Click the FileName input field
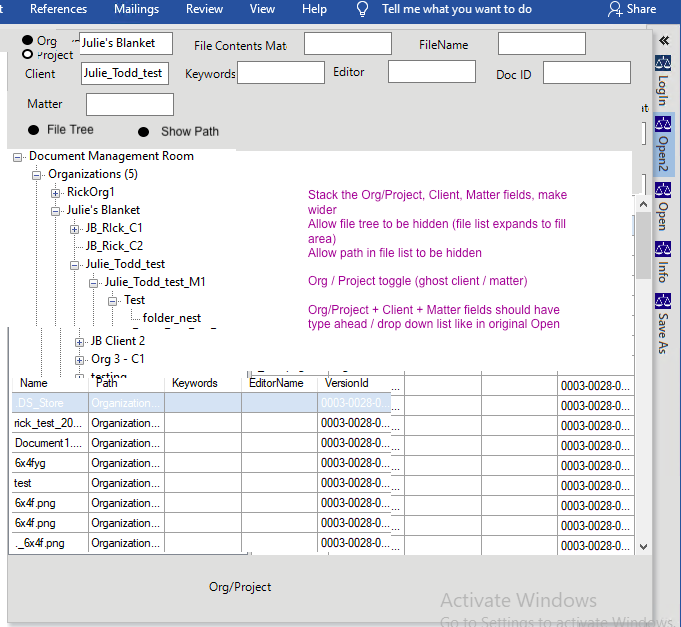Viewport: 681px width, 627px height. tap(542, 43)
